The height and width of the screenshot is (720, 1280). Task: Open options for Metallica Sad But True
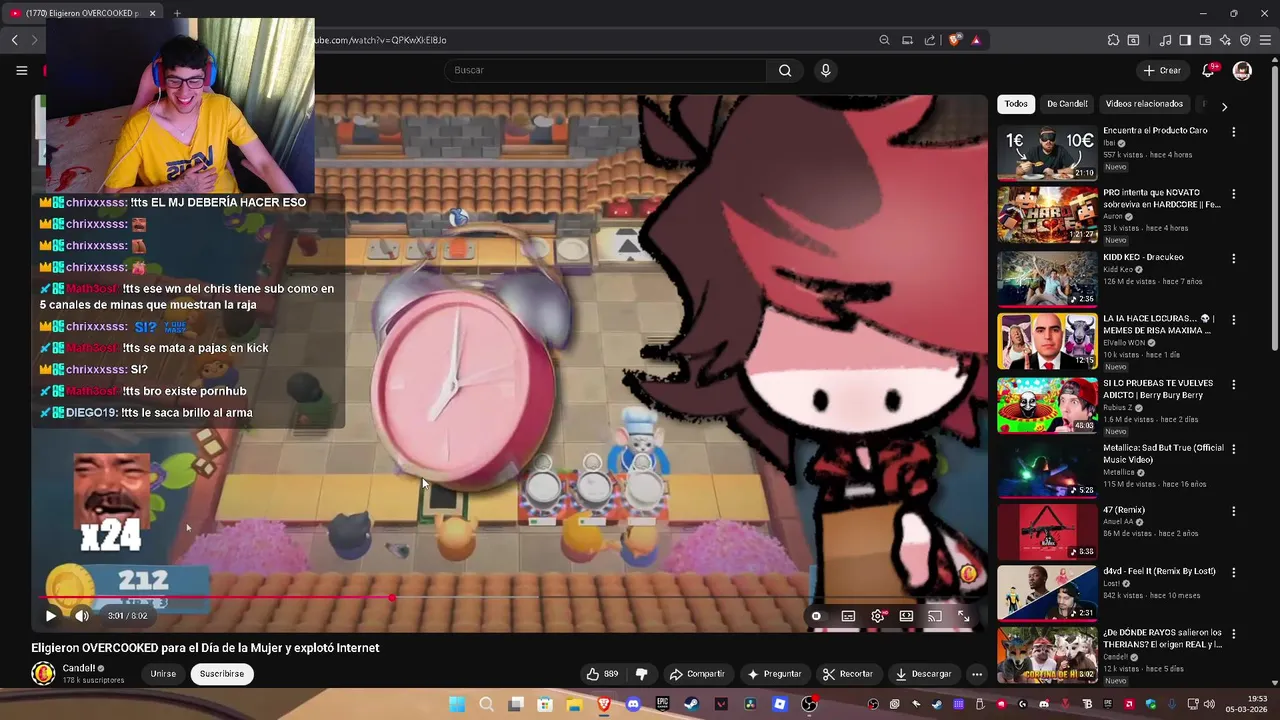click(1233, 448)
